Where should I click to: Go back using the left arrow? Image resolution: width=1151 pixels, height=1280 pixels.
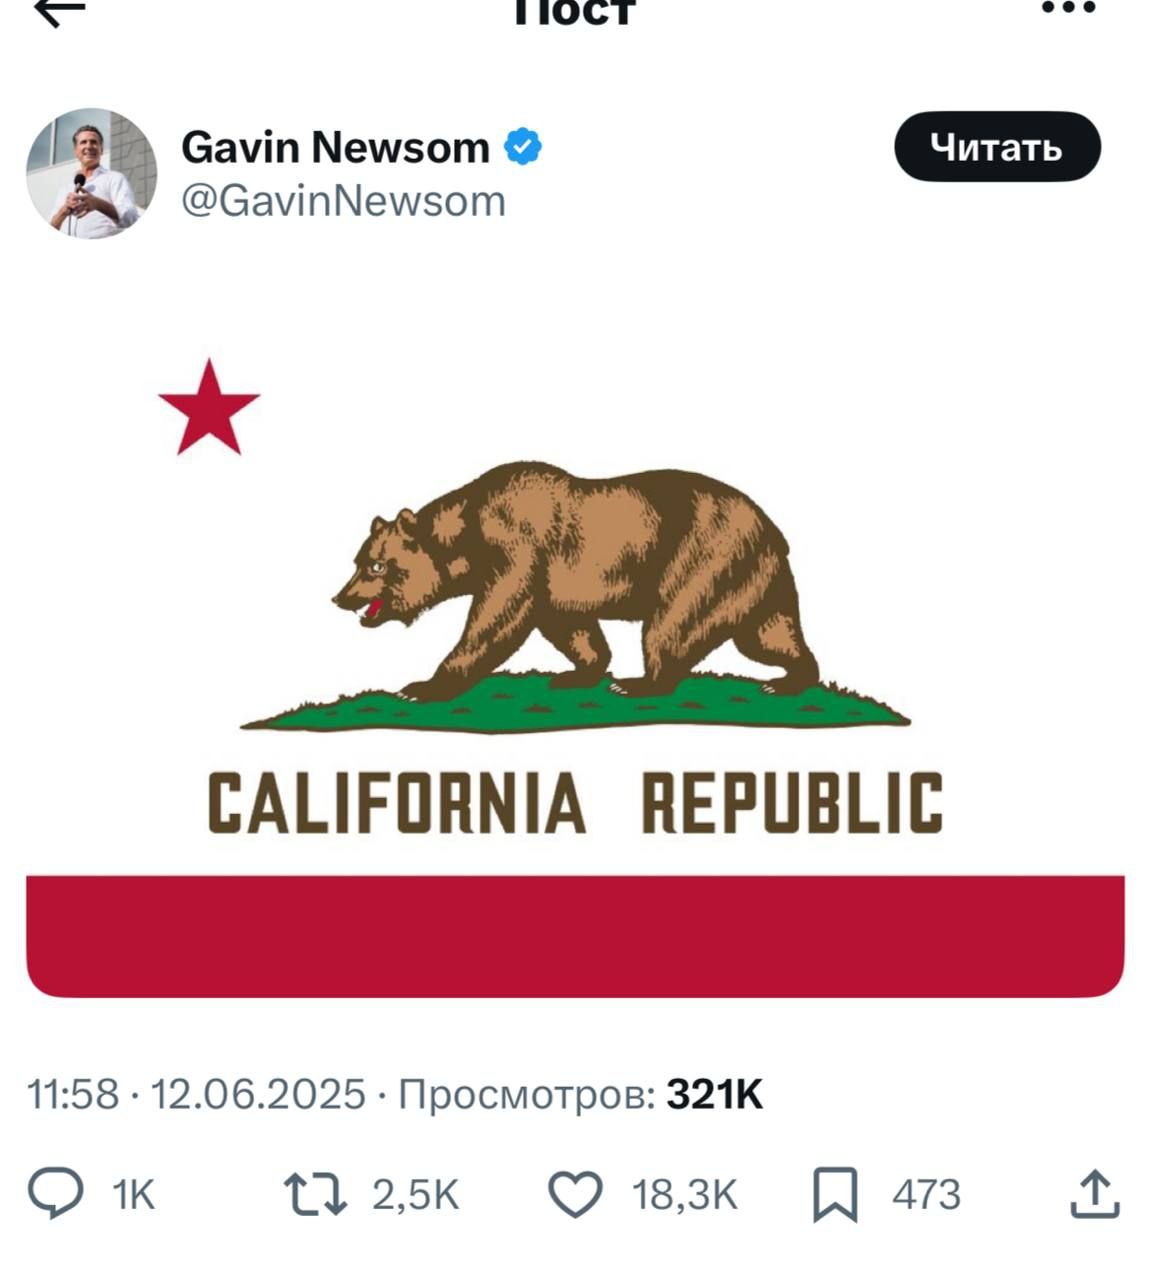[x=60, y=10]
